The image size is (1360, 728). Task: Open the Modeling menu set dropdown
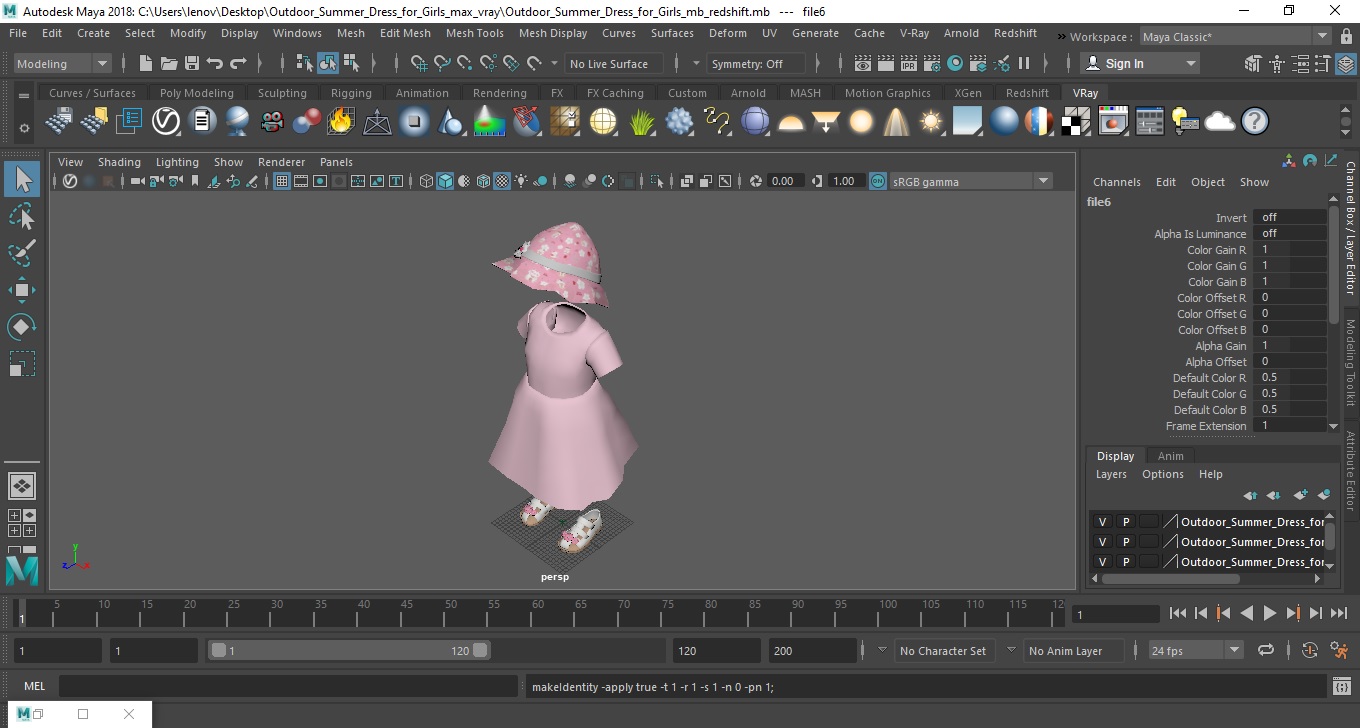click(x=62, y=63)
